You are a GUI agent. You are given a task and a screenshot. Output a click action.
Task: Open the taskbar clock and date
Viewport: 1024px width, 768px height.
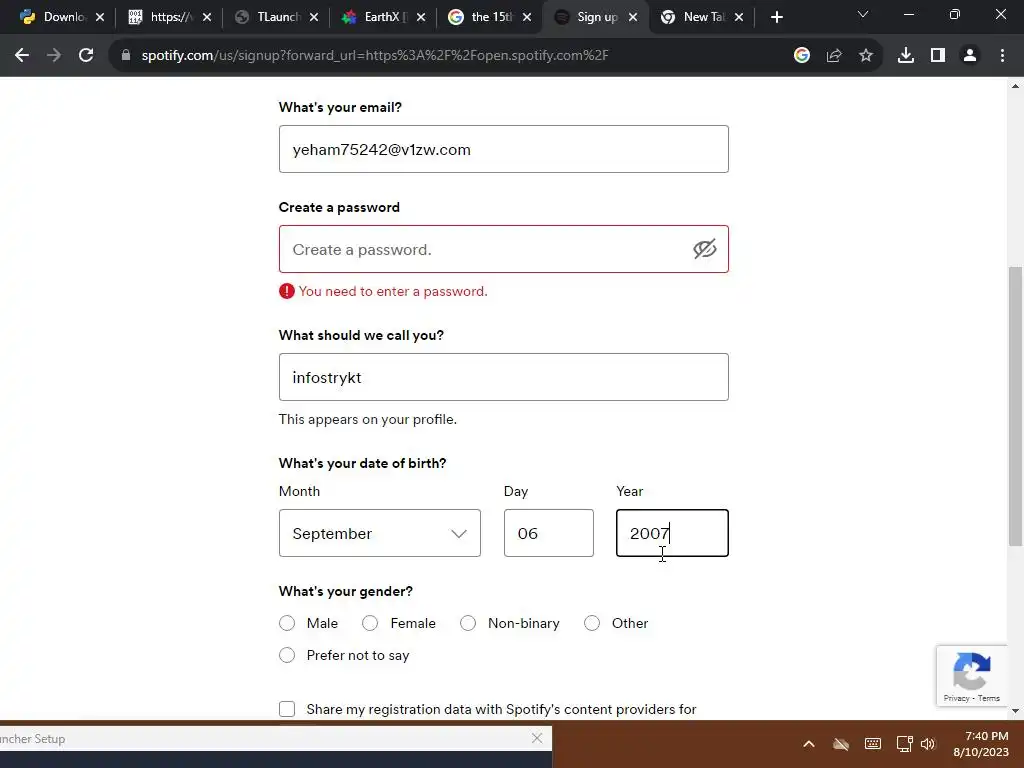tap(980, 744)
